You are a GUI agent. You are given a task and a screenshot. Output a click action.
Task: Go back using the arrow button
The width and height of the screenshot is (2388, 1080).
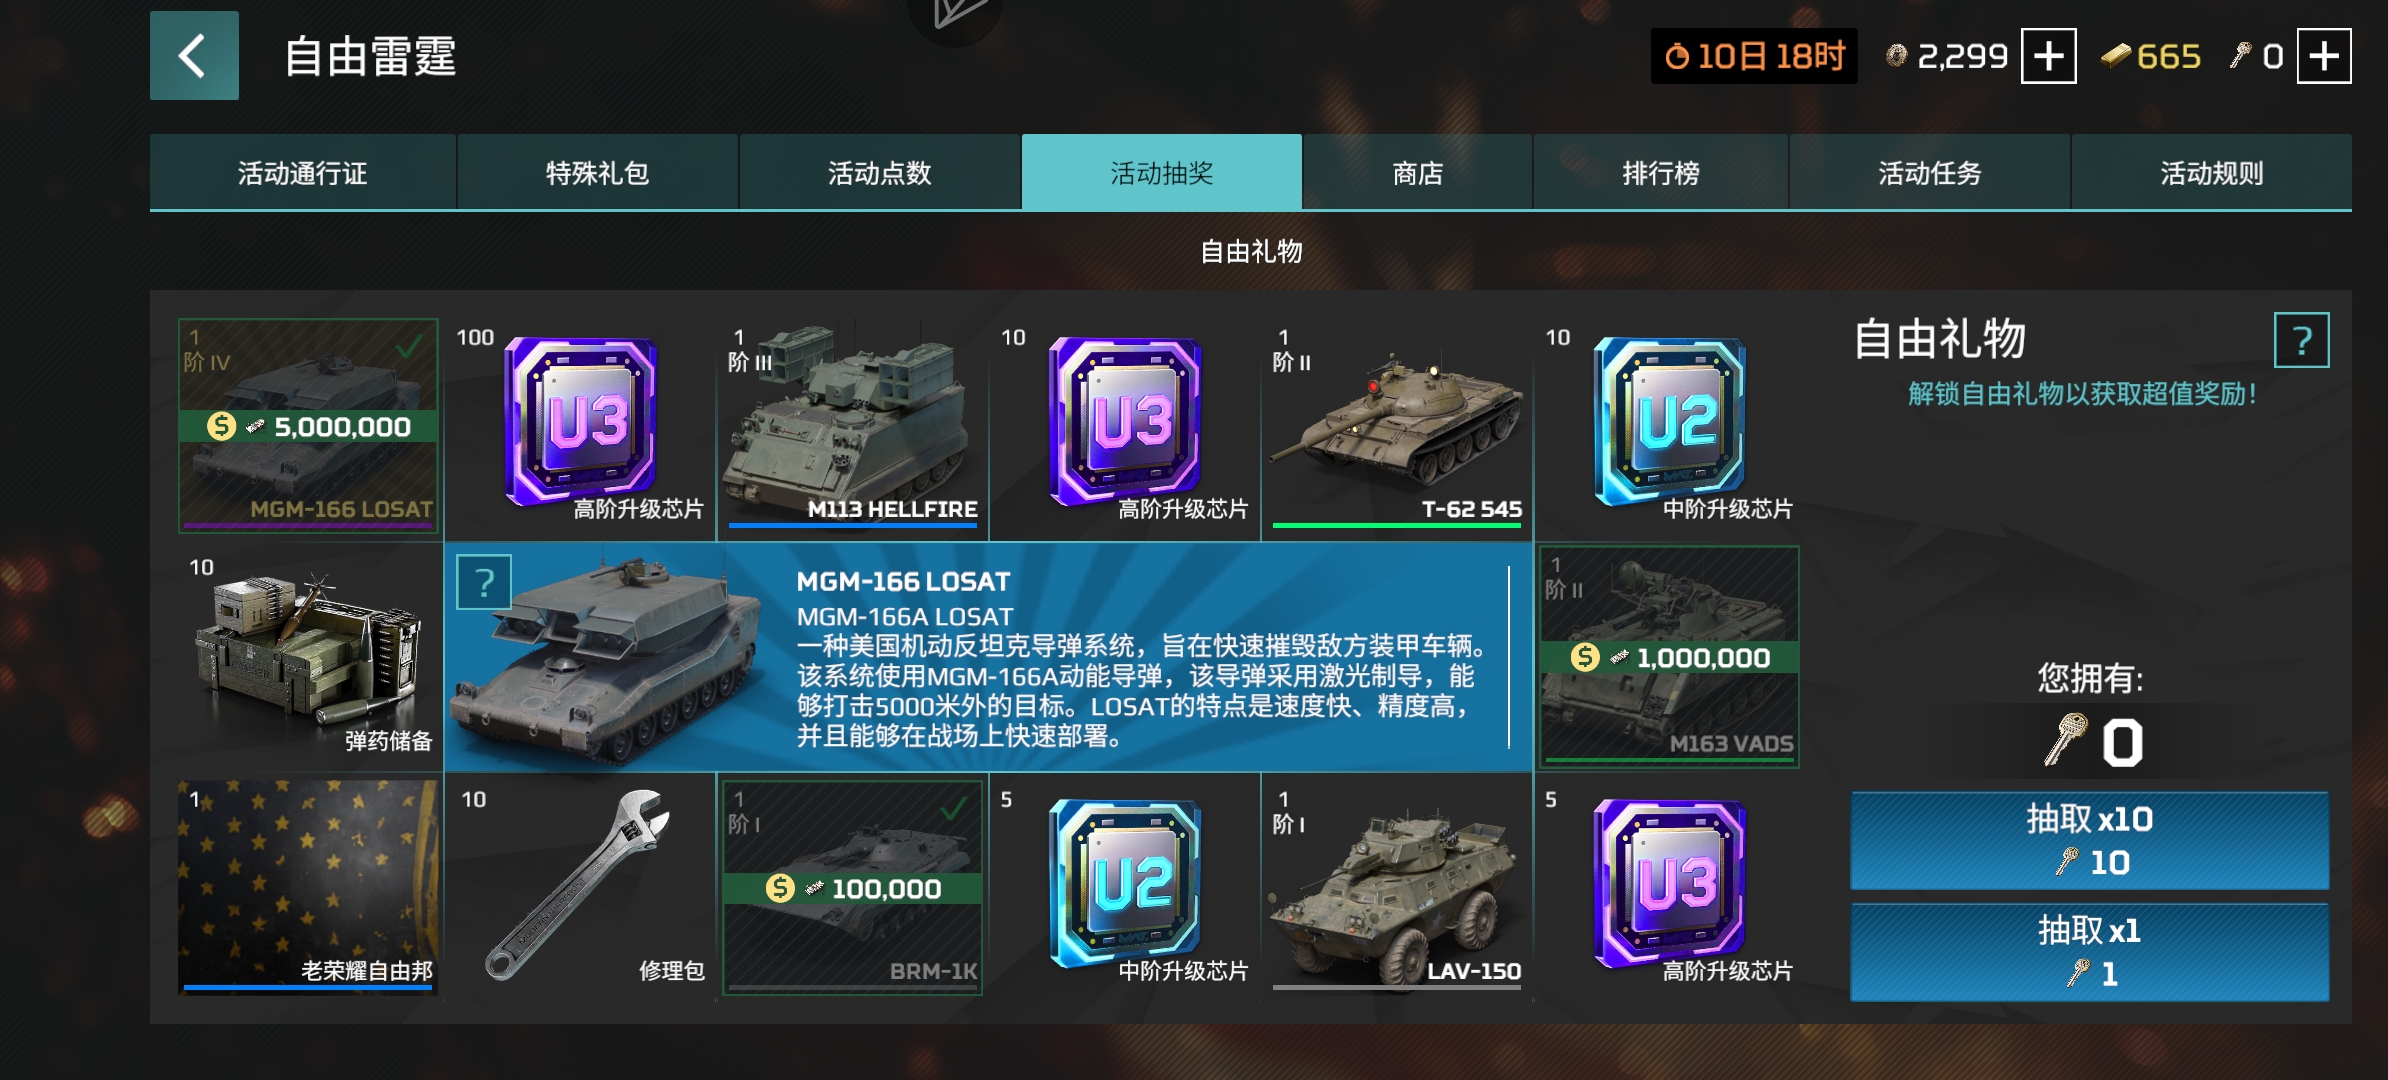(194, 56)
